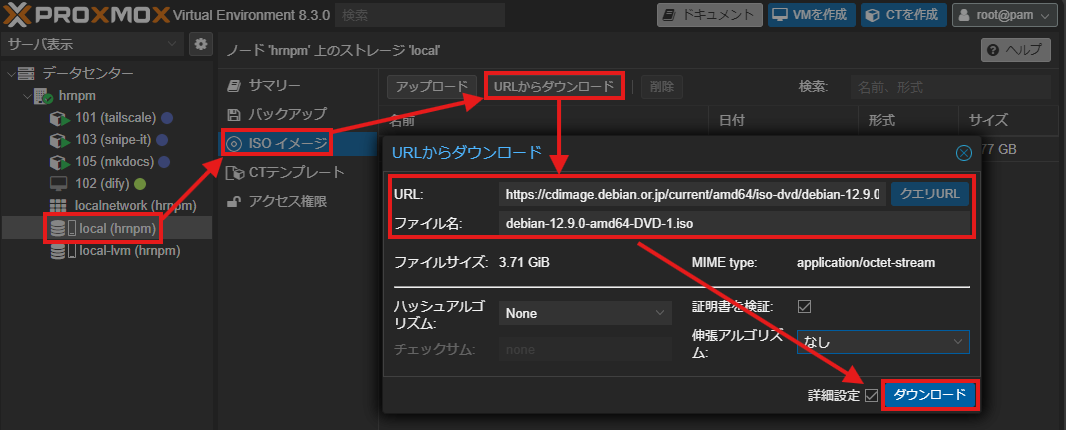1066x430 pixels.
Task: Click the 3.71 GiB file size value
Action: tap(524, 263)
